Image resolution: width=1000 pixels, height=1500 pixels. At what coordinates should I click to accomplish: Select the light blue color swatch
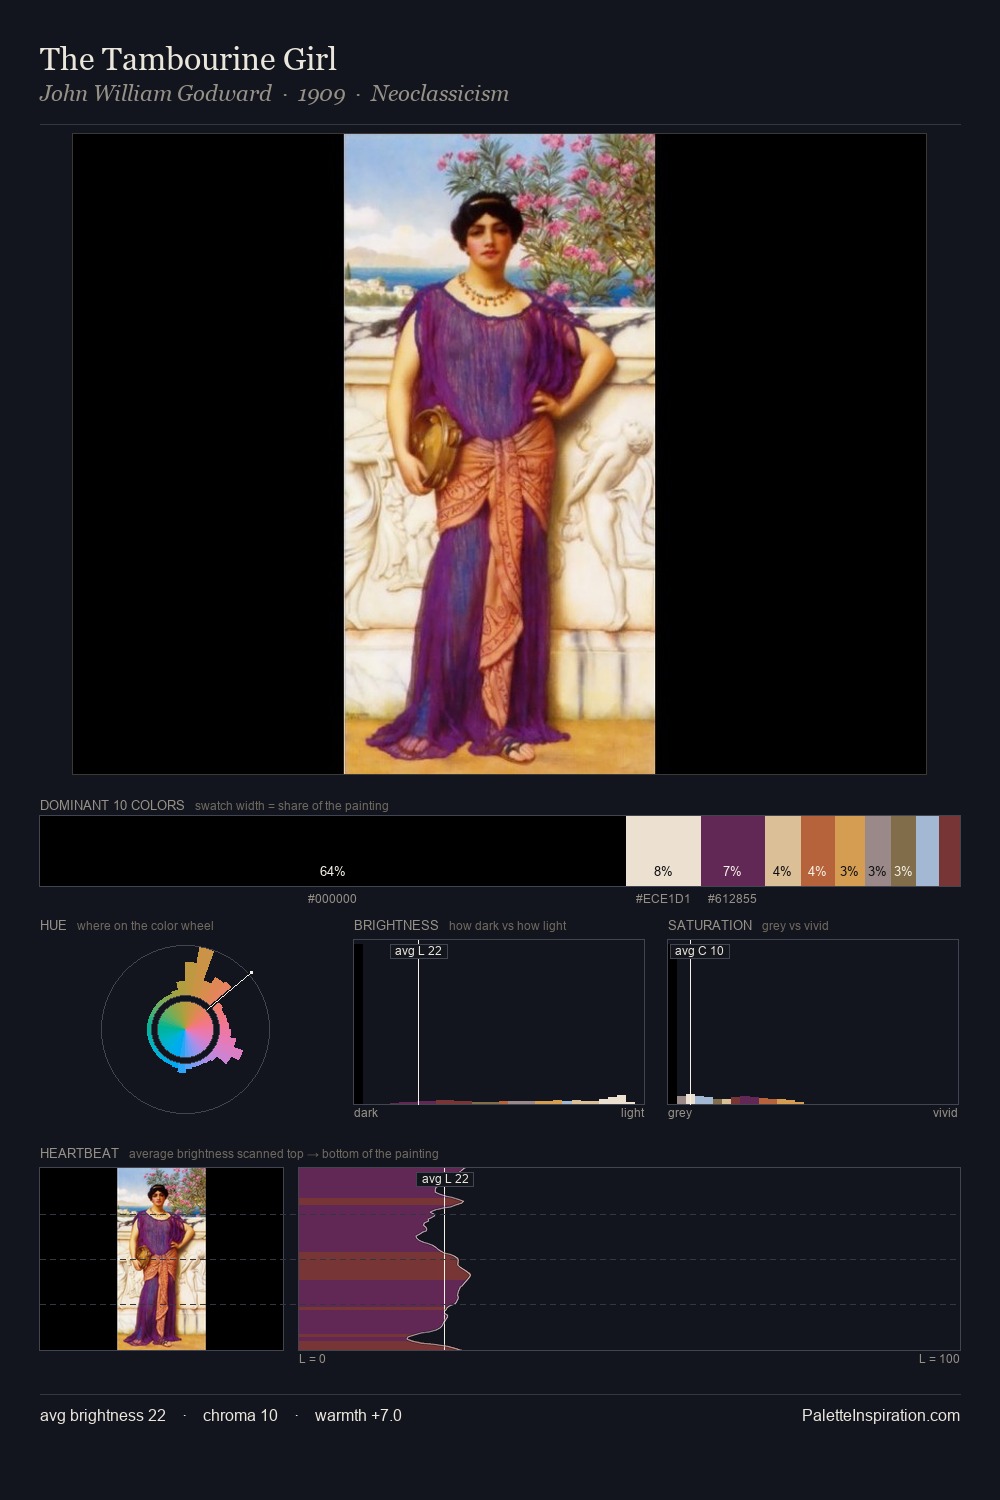(x=927, y=851)
